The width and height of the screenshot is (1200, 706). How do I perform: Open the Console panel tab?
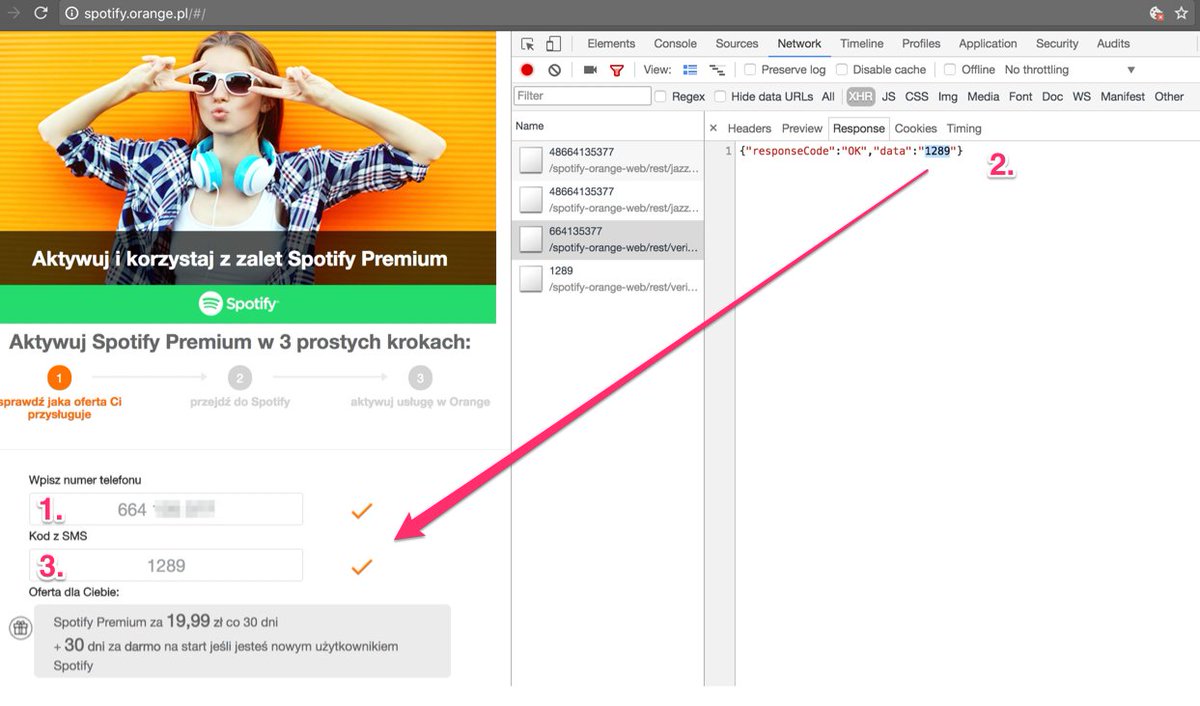[675, 44]
